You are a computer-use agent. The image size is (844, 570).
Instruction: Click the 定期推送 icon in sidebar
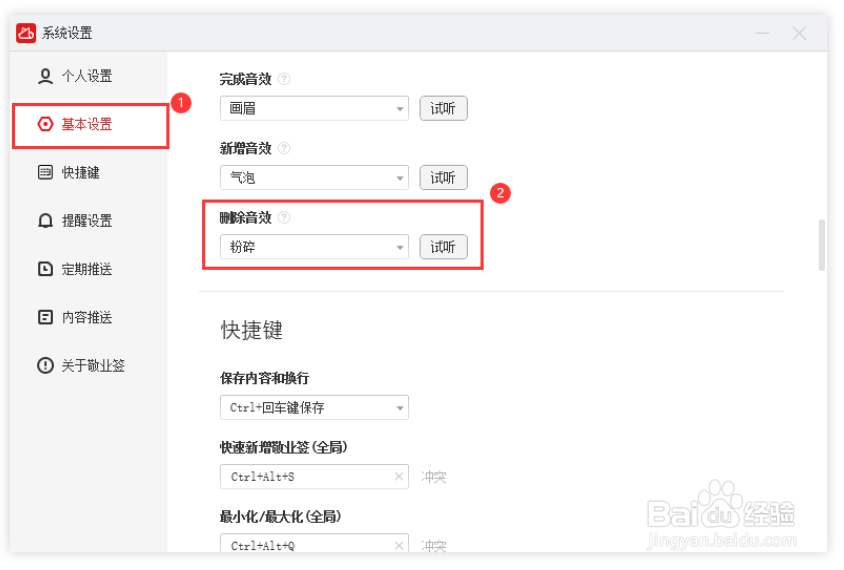(x=45, y=269)
